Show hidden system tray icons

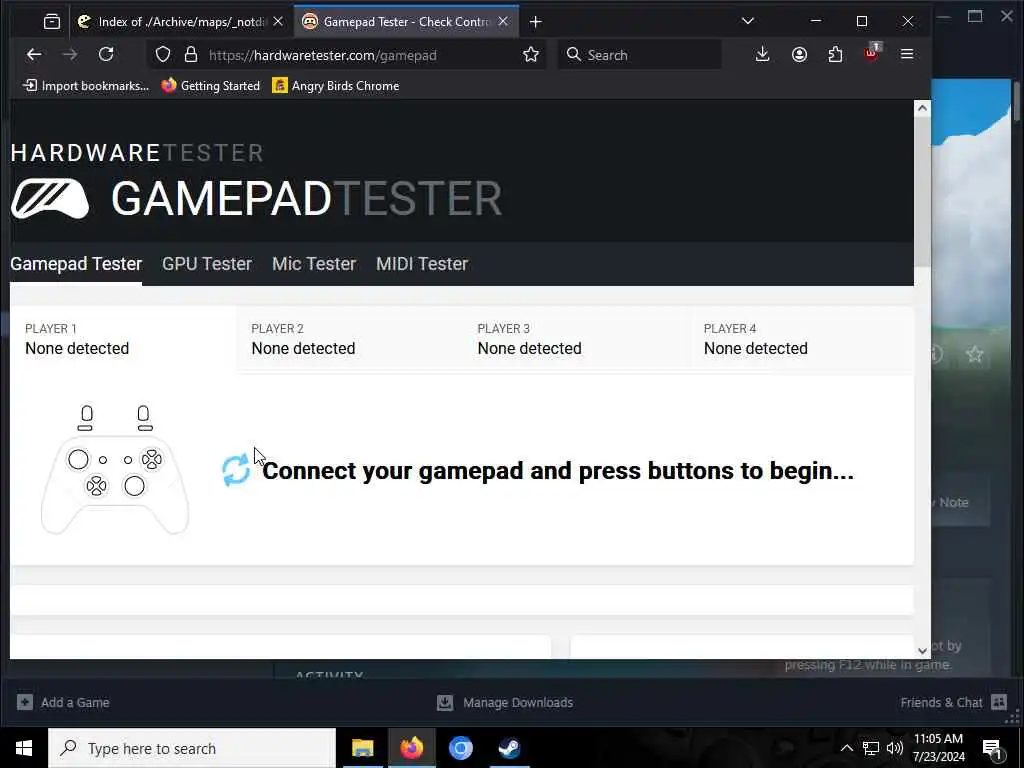(x=846, y=748)
